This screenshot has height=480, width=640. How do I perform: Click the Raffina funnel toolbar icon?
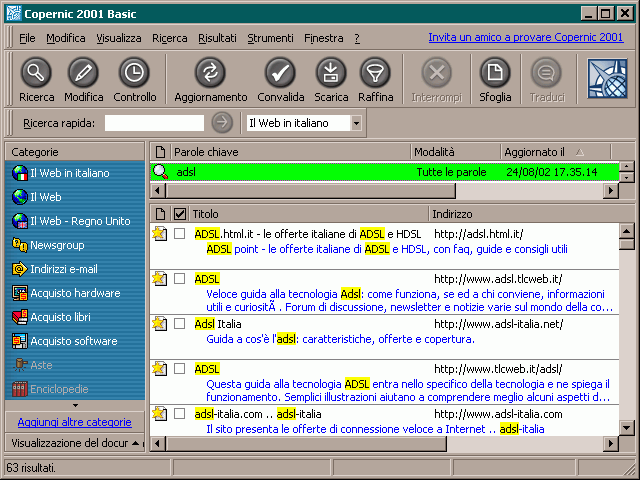(375, 73)
